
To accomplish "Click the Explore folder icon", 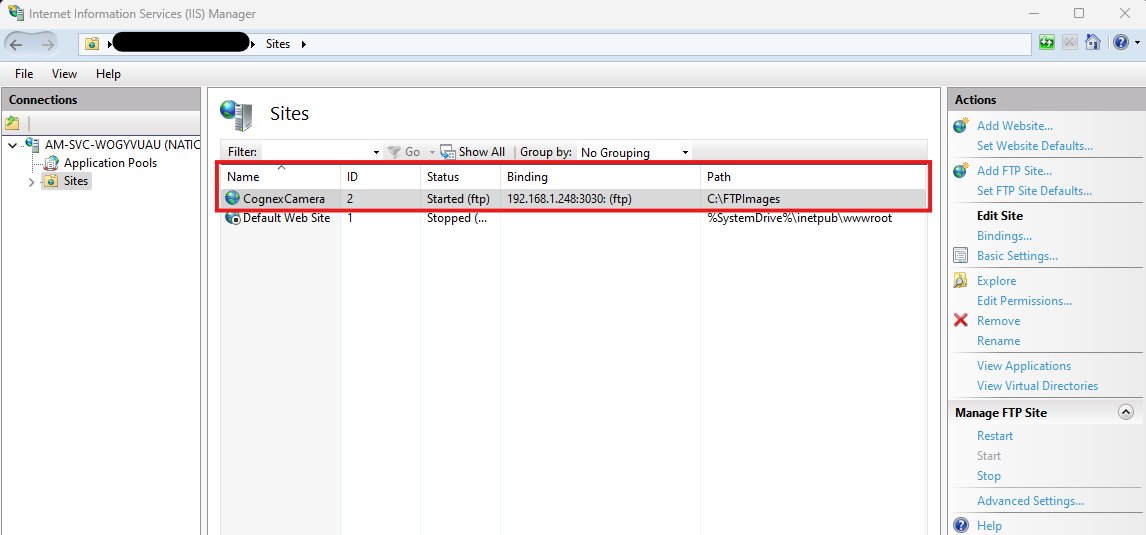I will 960,281.
